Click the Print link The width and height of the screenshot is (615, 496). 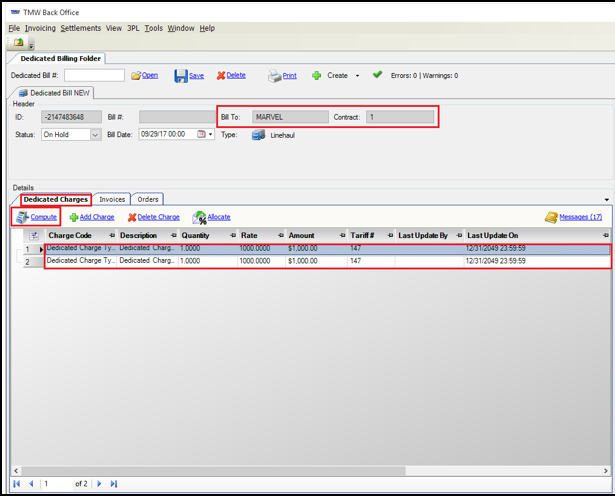(x=289, y=76)
